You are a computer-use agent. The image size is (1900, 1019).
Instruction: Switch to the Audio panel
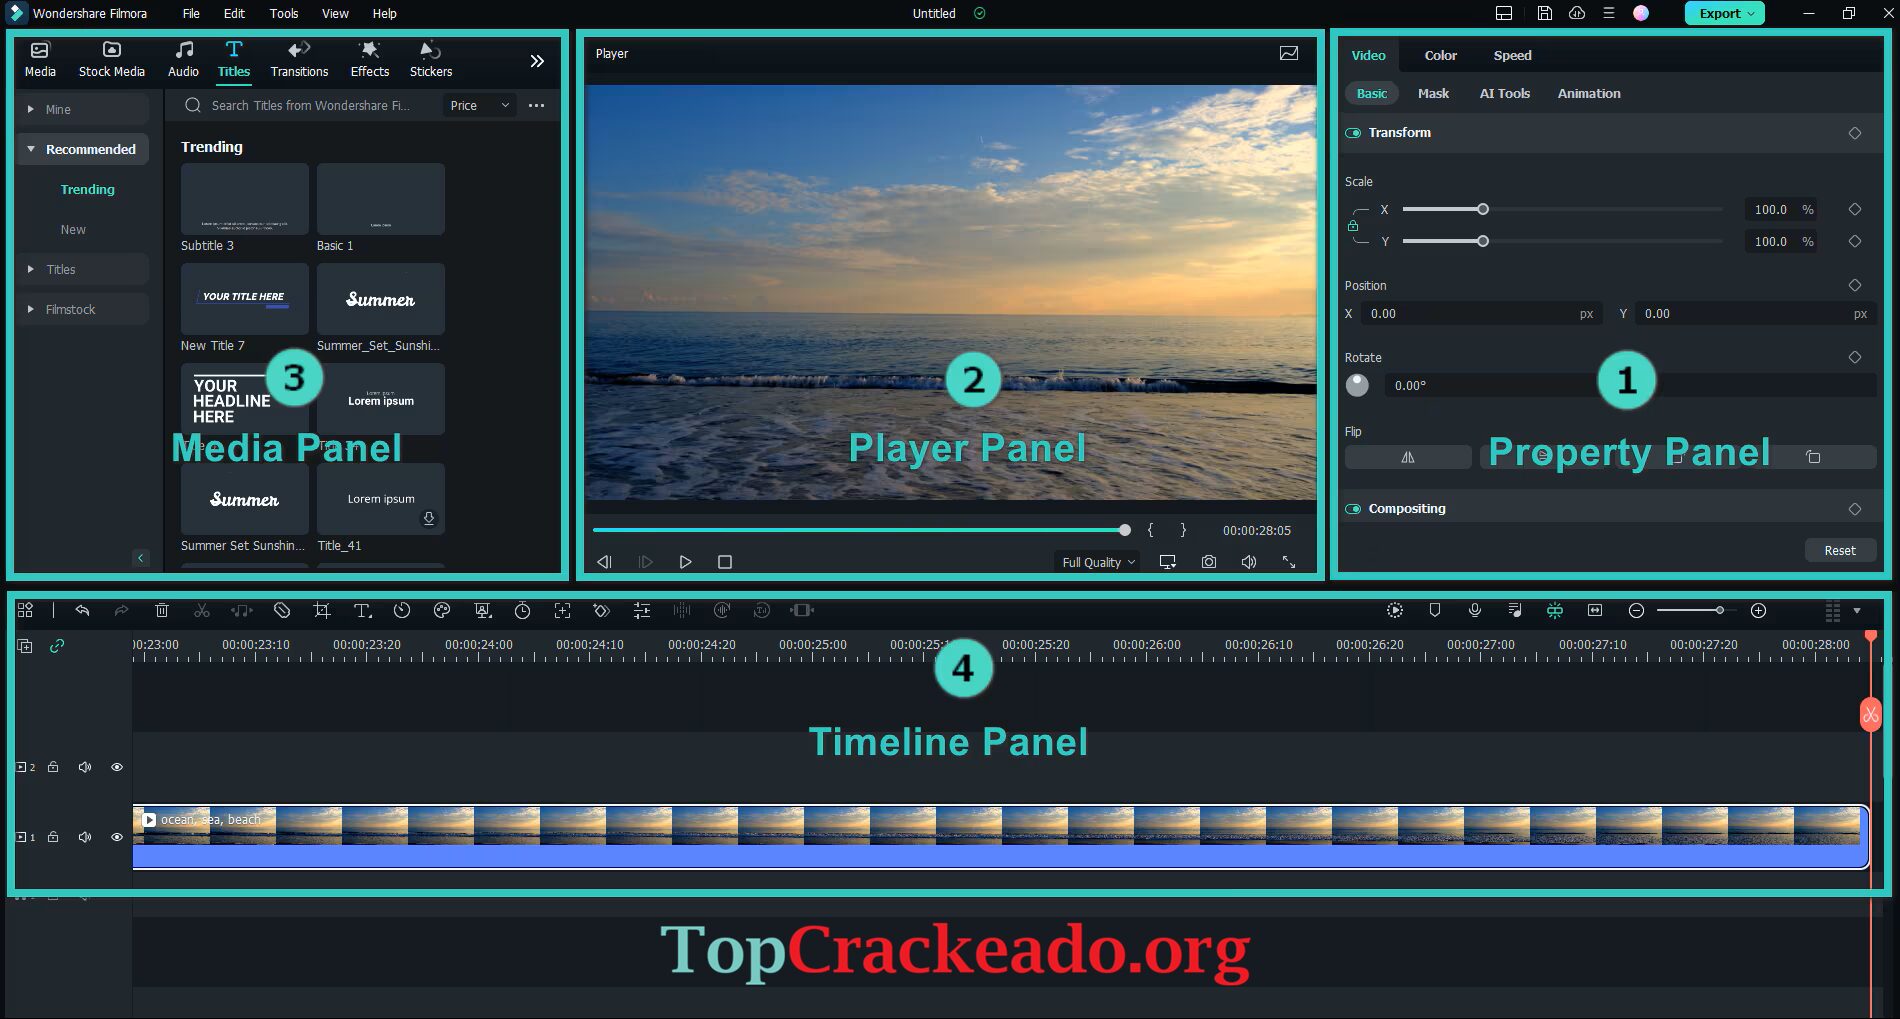click(183, 57)
